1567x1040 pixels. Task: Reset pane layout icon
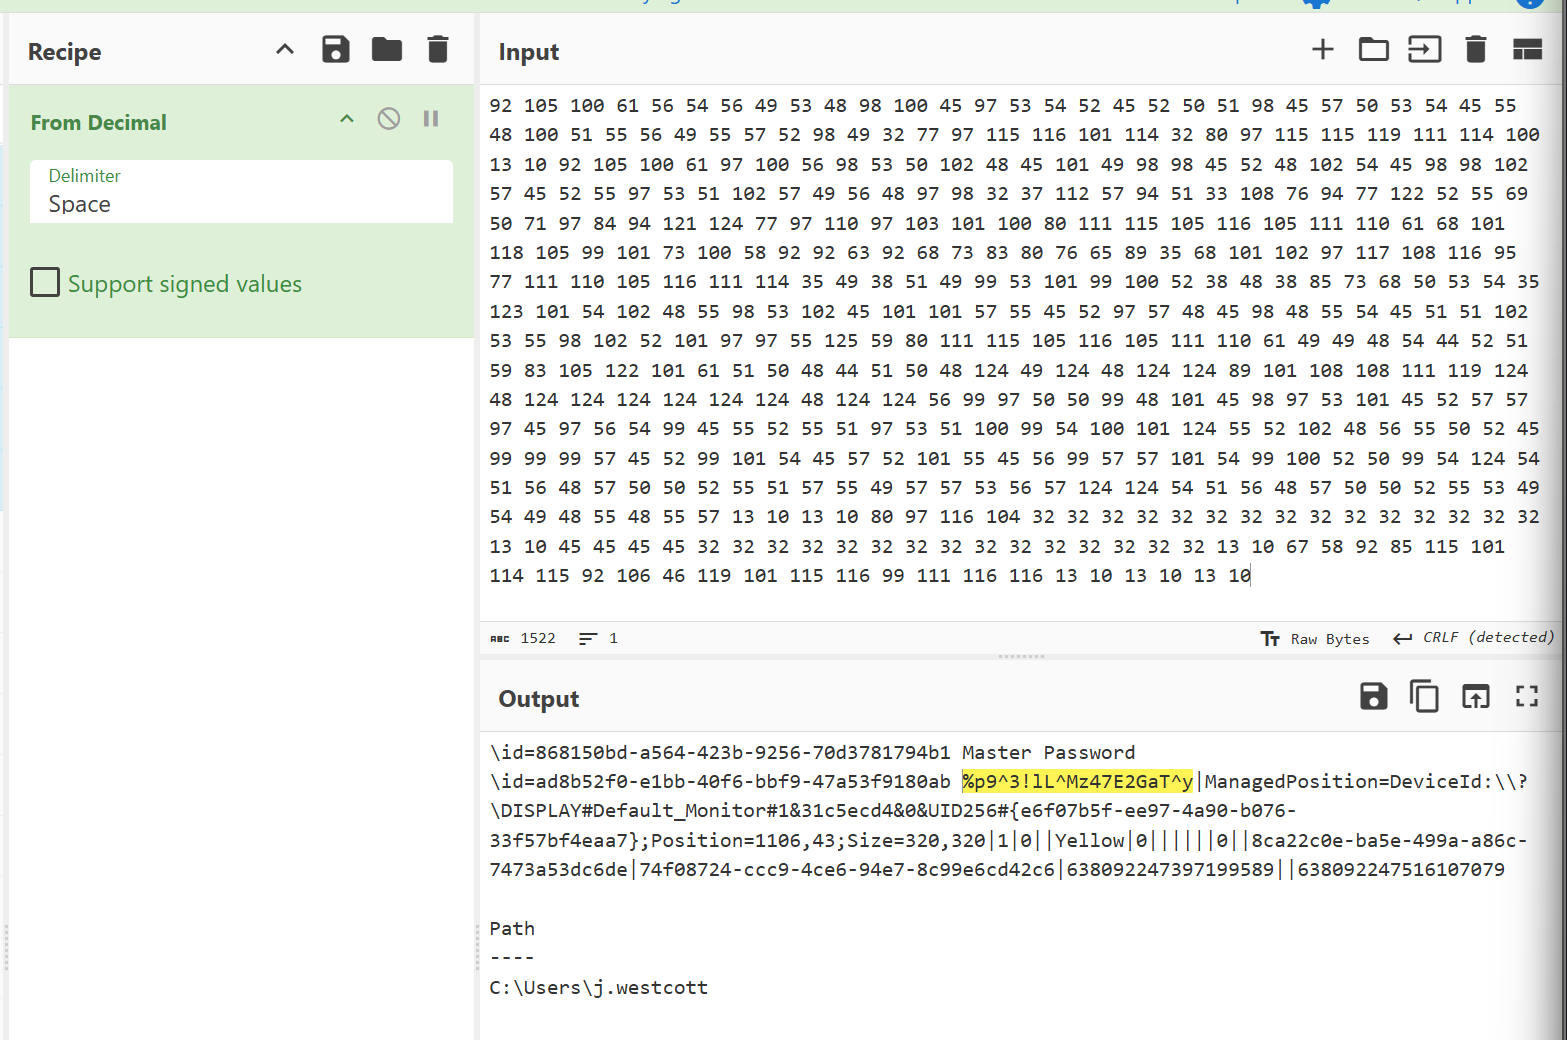pyautogui.click(x=1528, y=49)
